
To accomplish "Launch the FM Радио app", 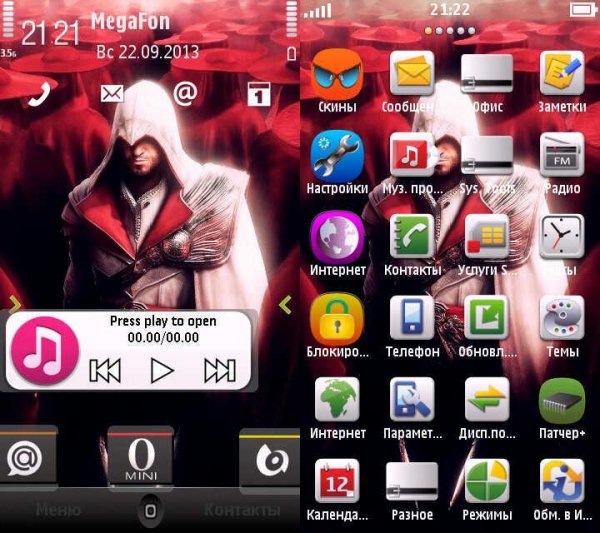I will coord(562,155).
